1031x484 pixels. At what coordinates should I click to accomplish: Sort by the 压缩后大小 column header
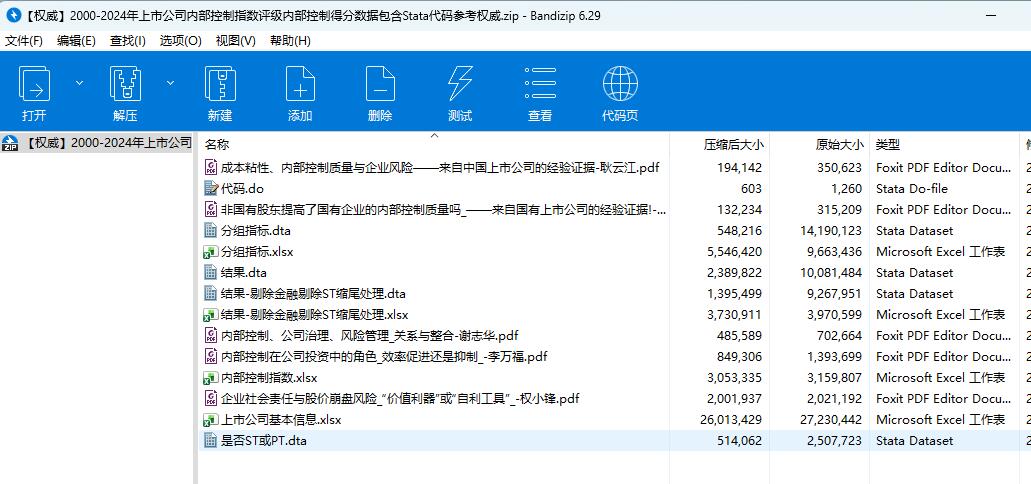[734, 145]
